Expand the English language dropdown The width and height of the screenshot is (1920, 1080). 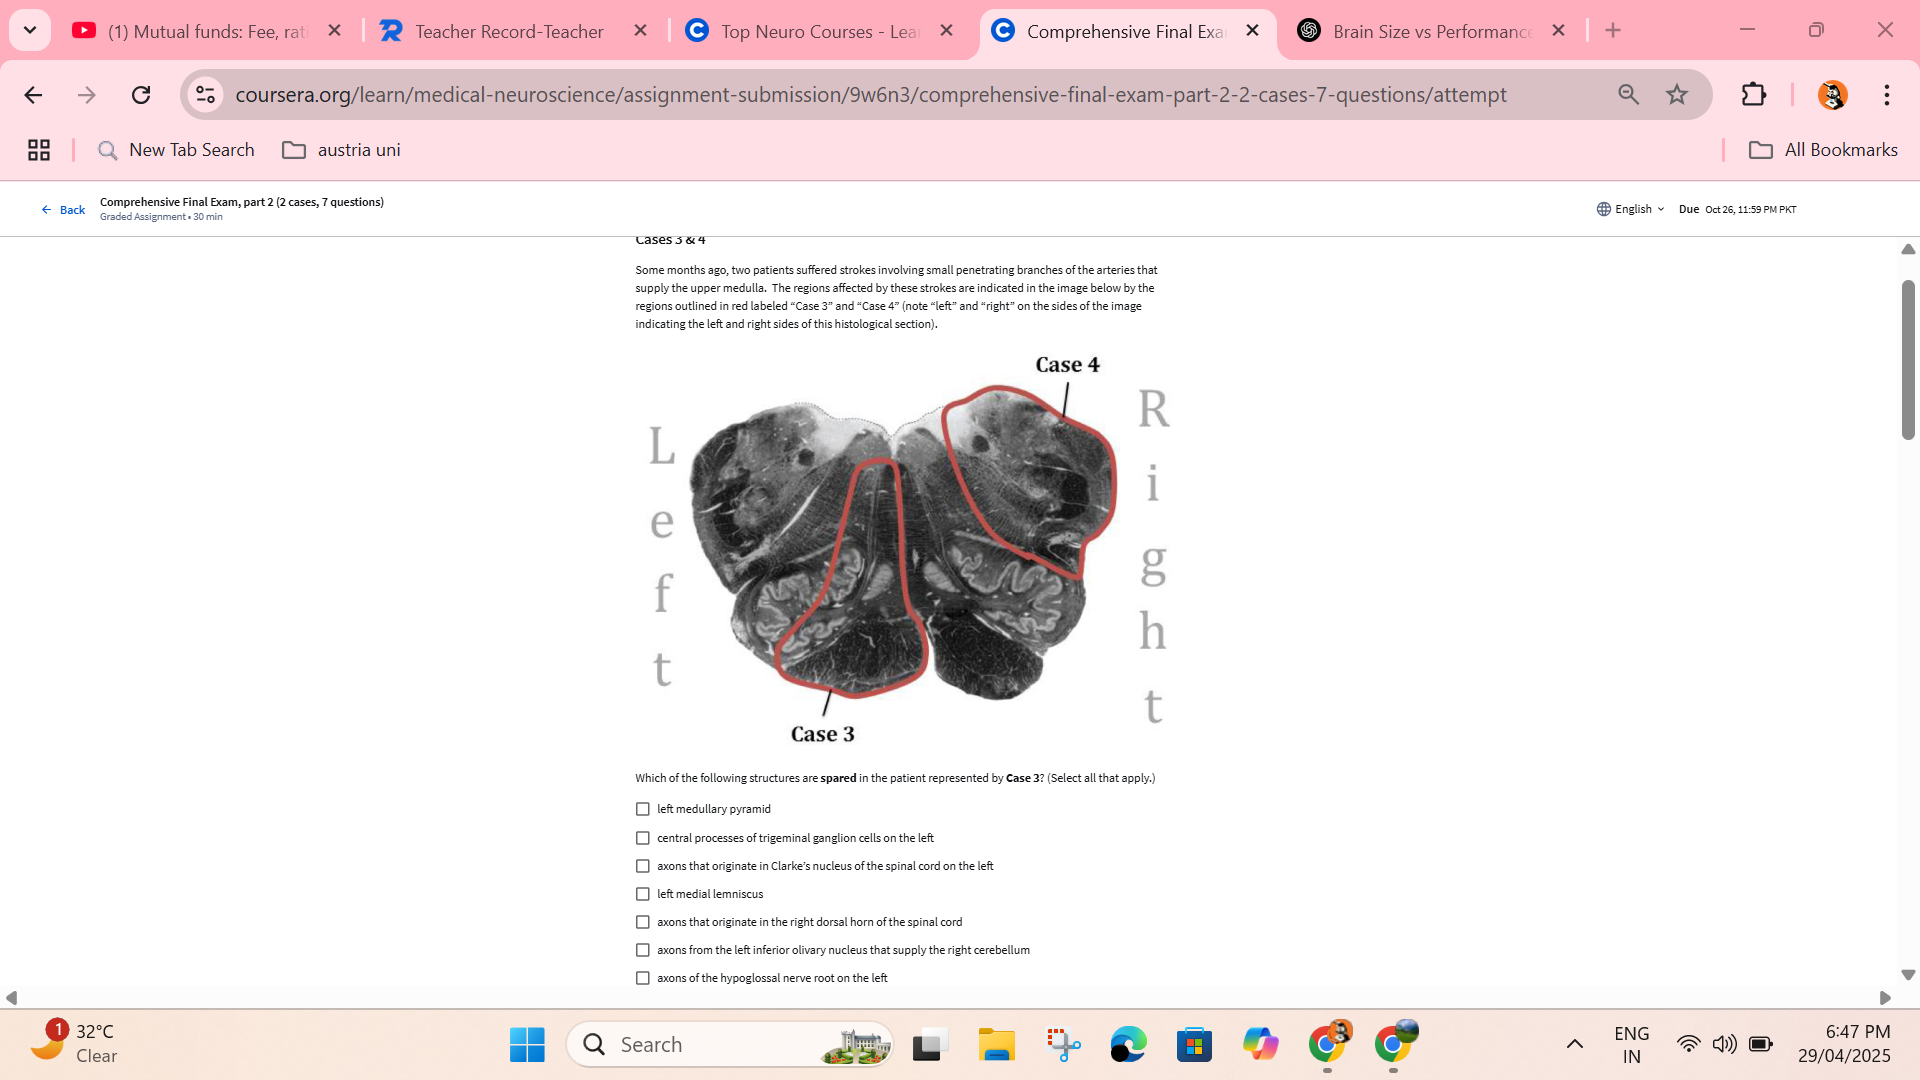pyautogui.click(x=1631, y=209)
